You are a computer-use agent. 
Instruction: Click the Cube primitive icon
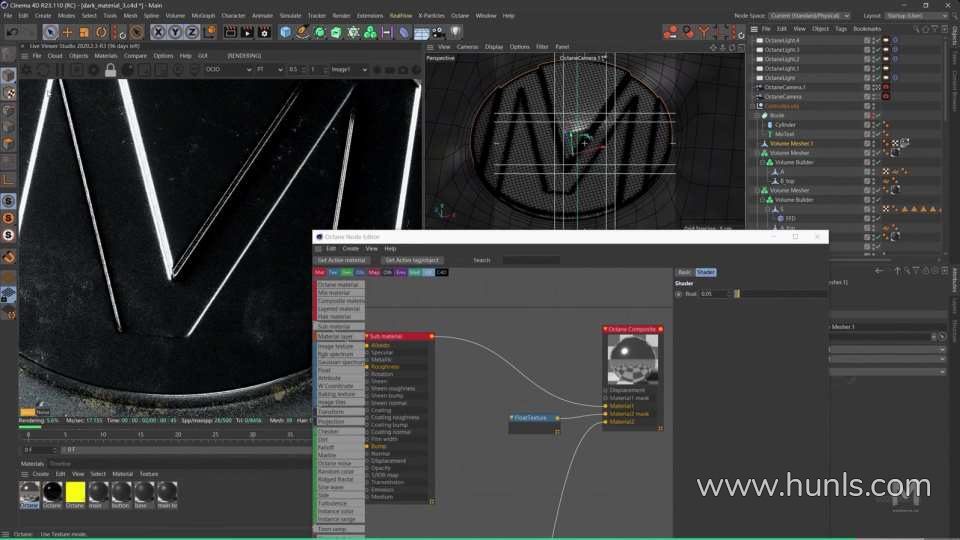[x=286, y=32]
